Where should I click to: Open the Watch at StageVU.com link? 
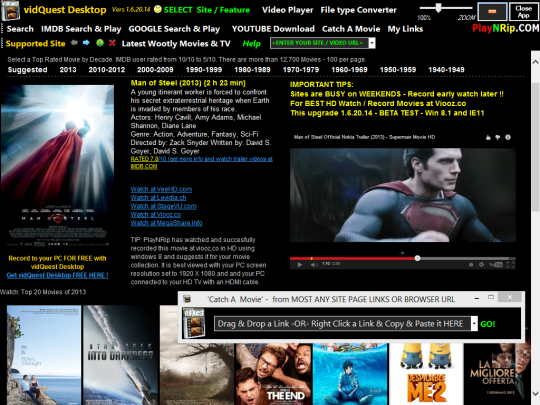pos(164,206)
